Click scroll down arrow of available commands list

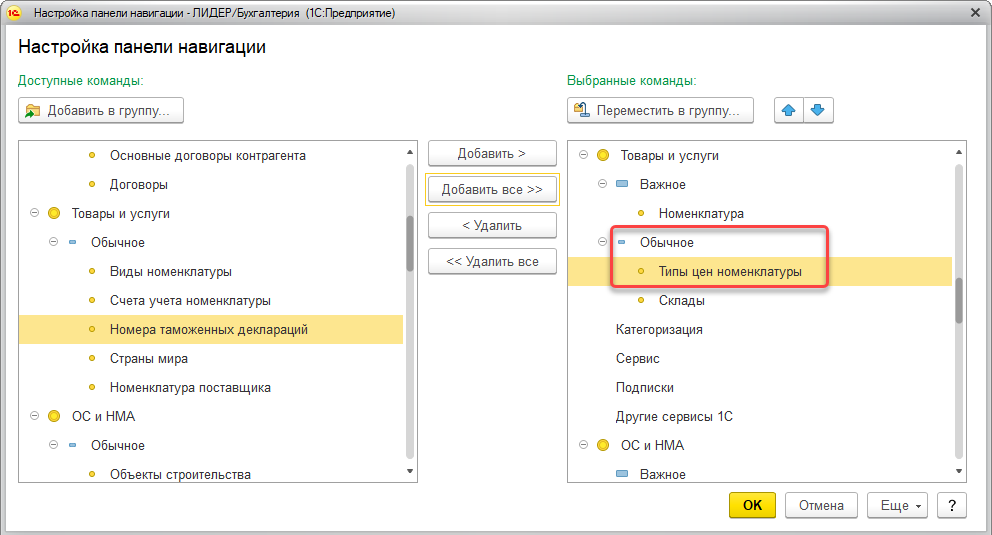(410, 471)
